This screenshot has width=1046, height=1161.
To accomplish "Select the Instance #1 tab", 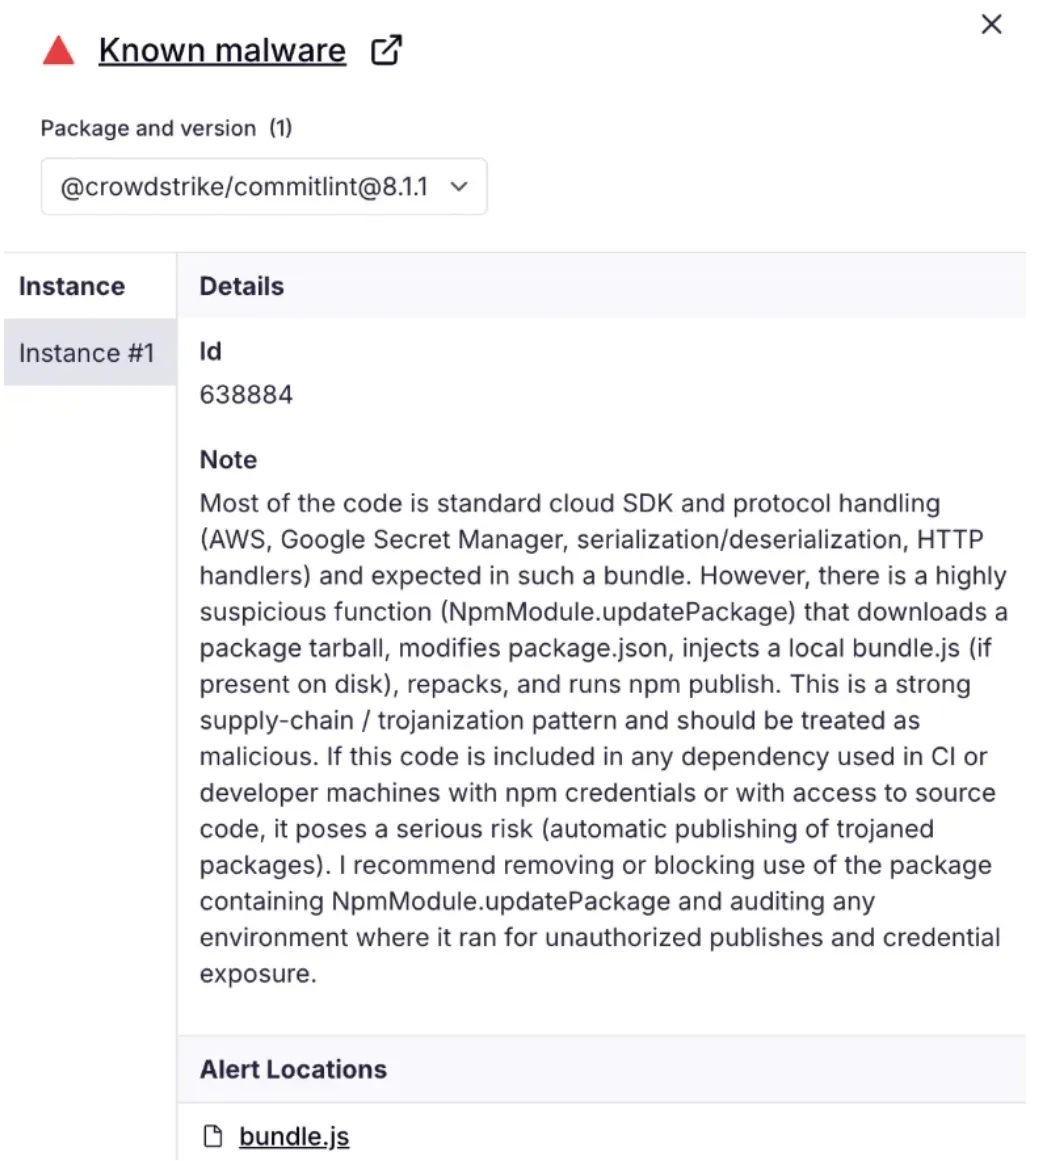I will (x=90, y=353).
